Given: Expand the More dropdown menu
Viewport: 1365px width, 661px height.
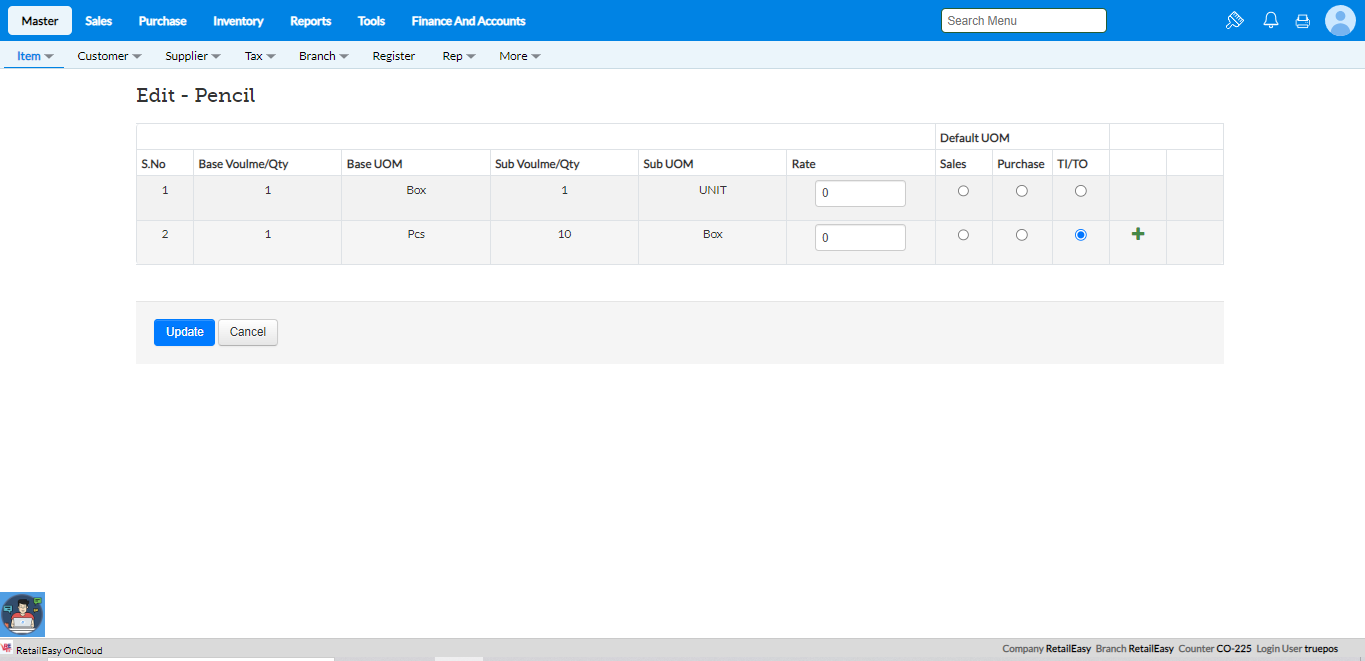Looking at the screenshot, I should pos(519,56).
